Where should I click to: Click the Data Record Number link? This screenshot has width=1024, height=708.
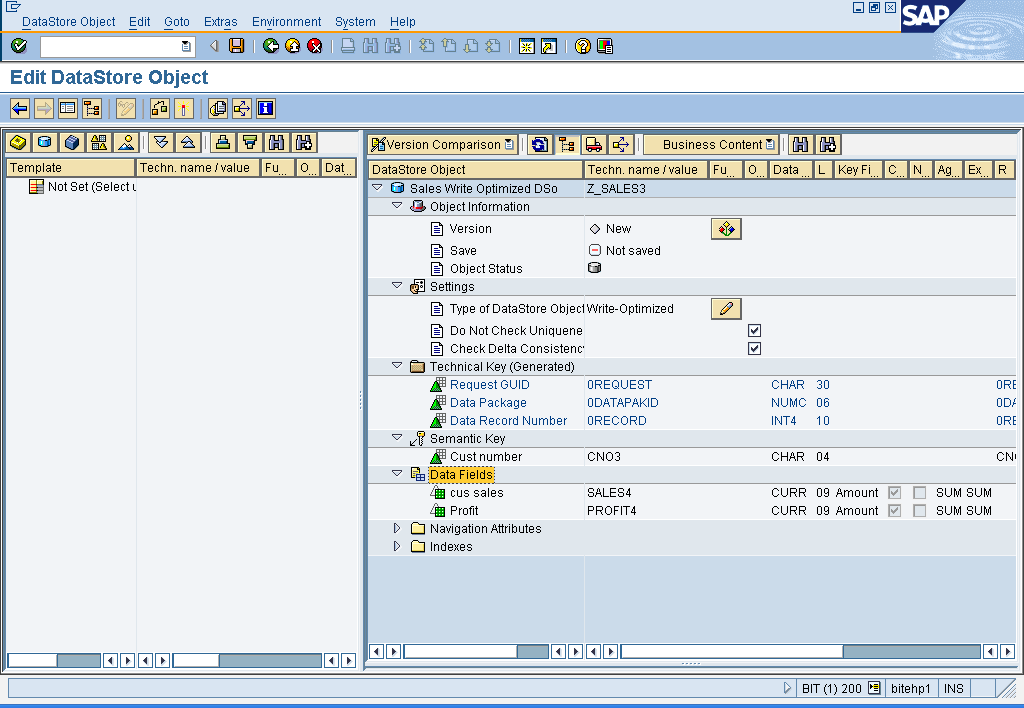(508, 421)
